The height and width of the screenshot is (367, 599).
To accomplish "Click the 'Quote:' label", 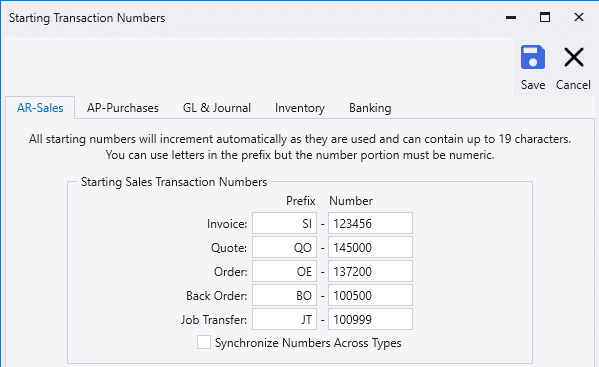I will point(229,248).
